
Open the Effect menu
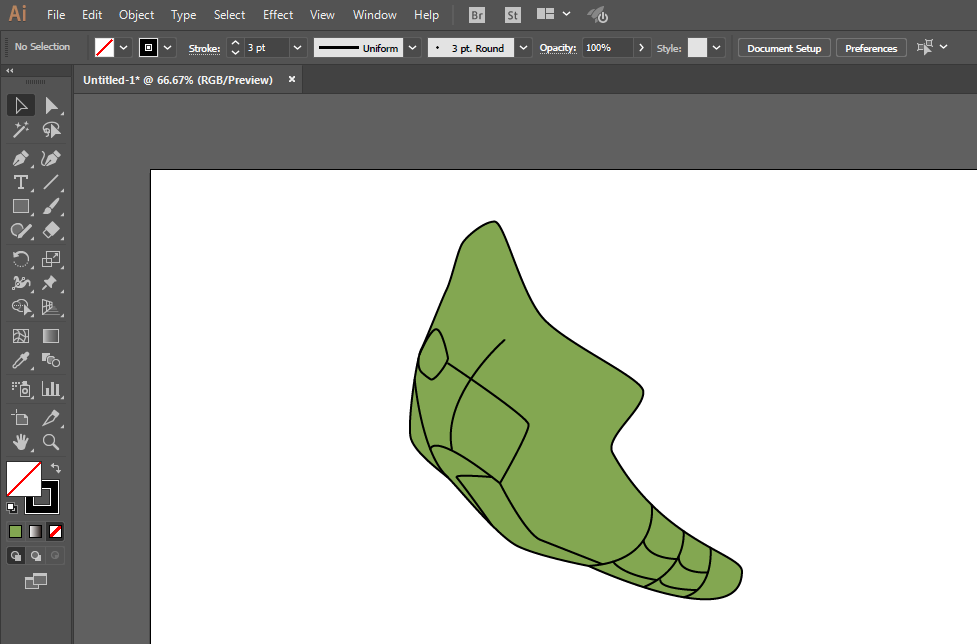pos(278,15)
